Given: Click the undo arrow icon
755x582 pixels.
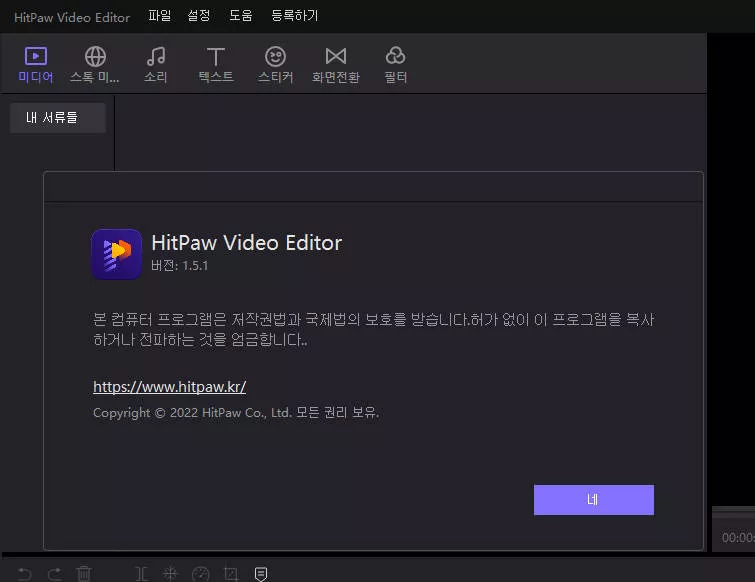Looking at the screenshot, I should (25, 574).
